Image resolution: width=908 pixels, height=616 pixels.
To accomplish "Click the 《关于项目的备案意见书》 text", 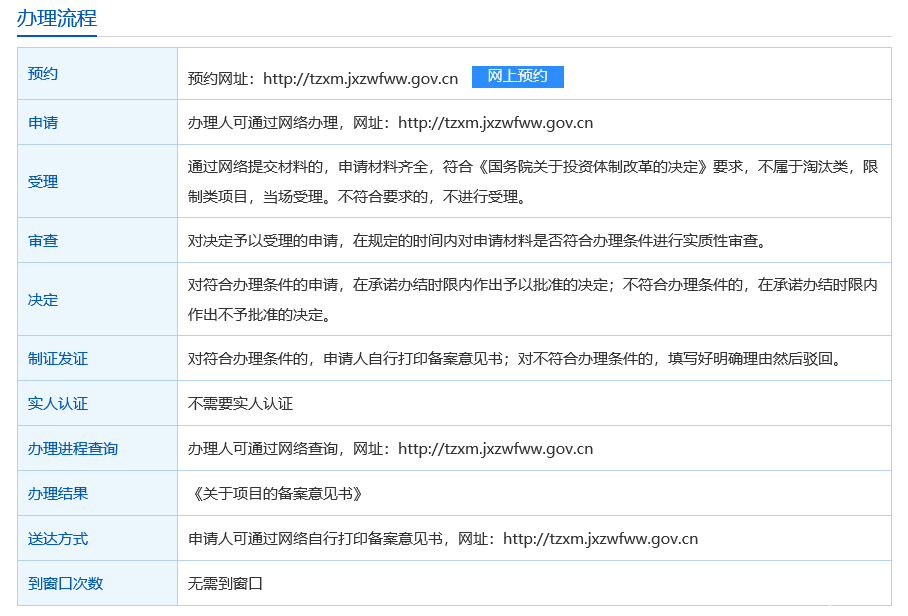I will click(275, 493).
